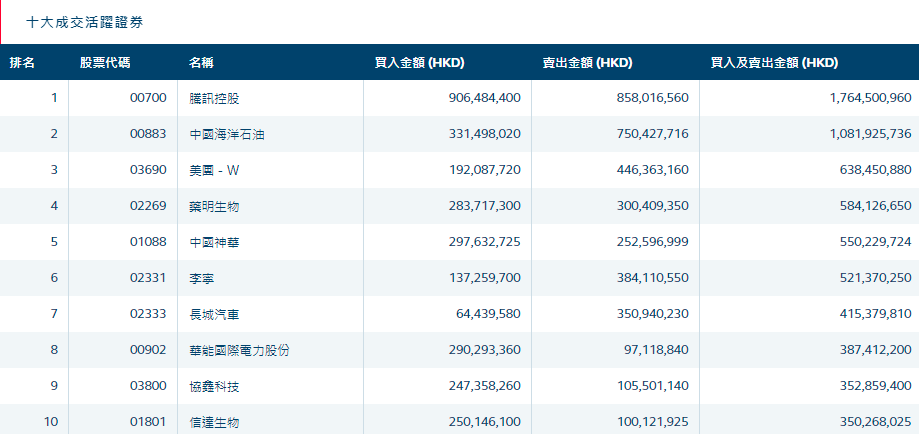Select the name 美團 - W
Viewport: 919px width, 434px height.
click(215, 170)
